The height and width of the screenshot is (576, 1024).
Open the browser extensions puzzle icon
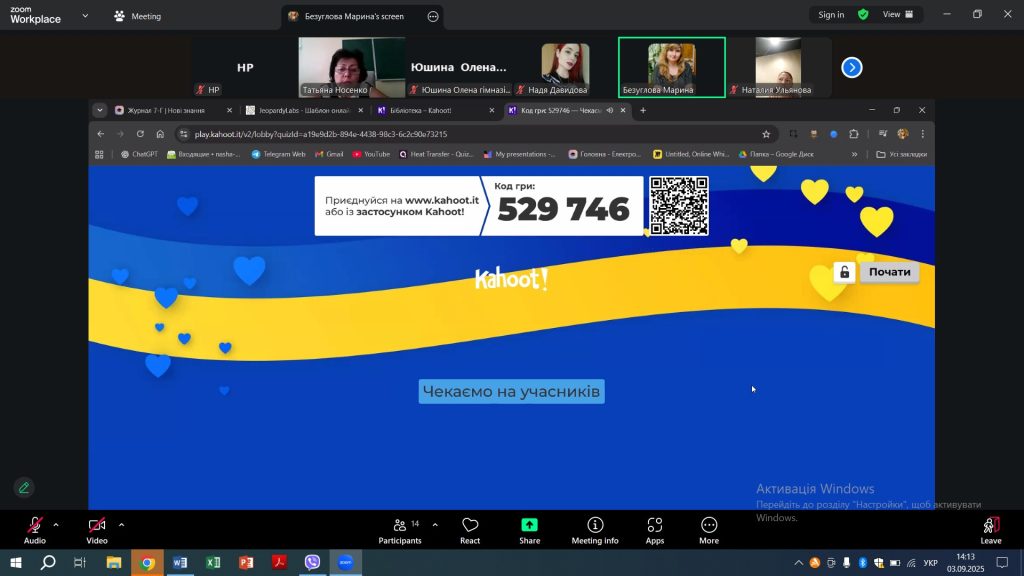tap(854, 134)
